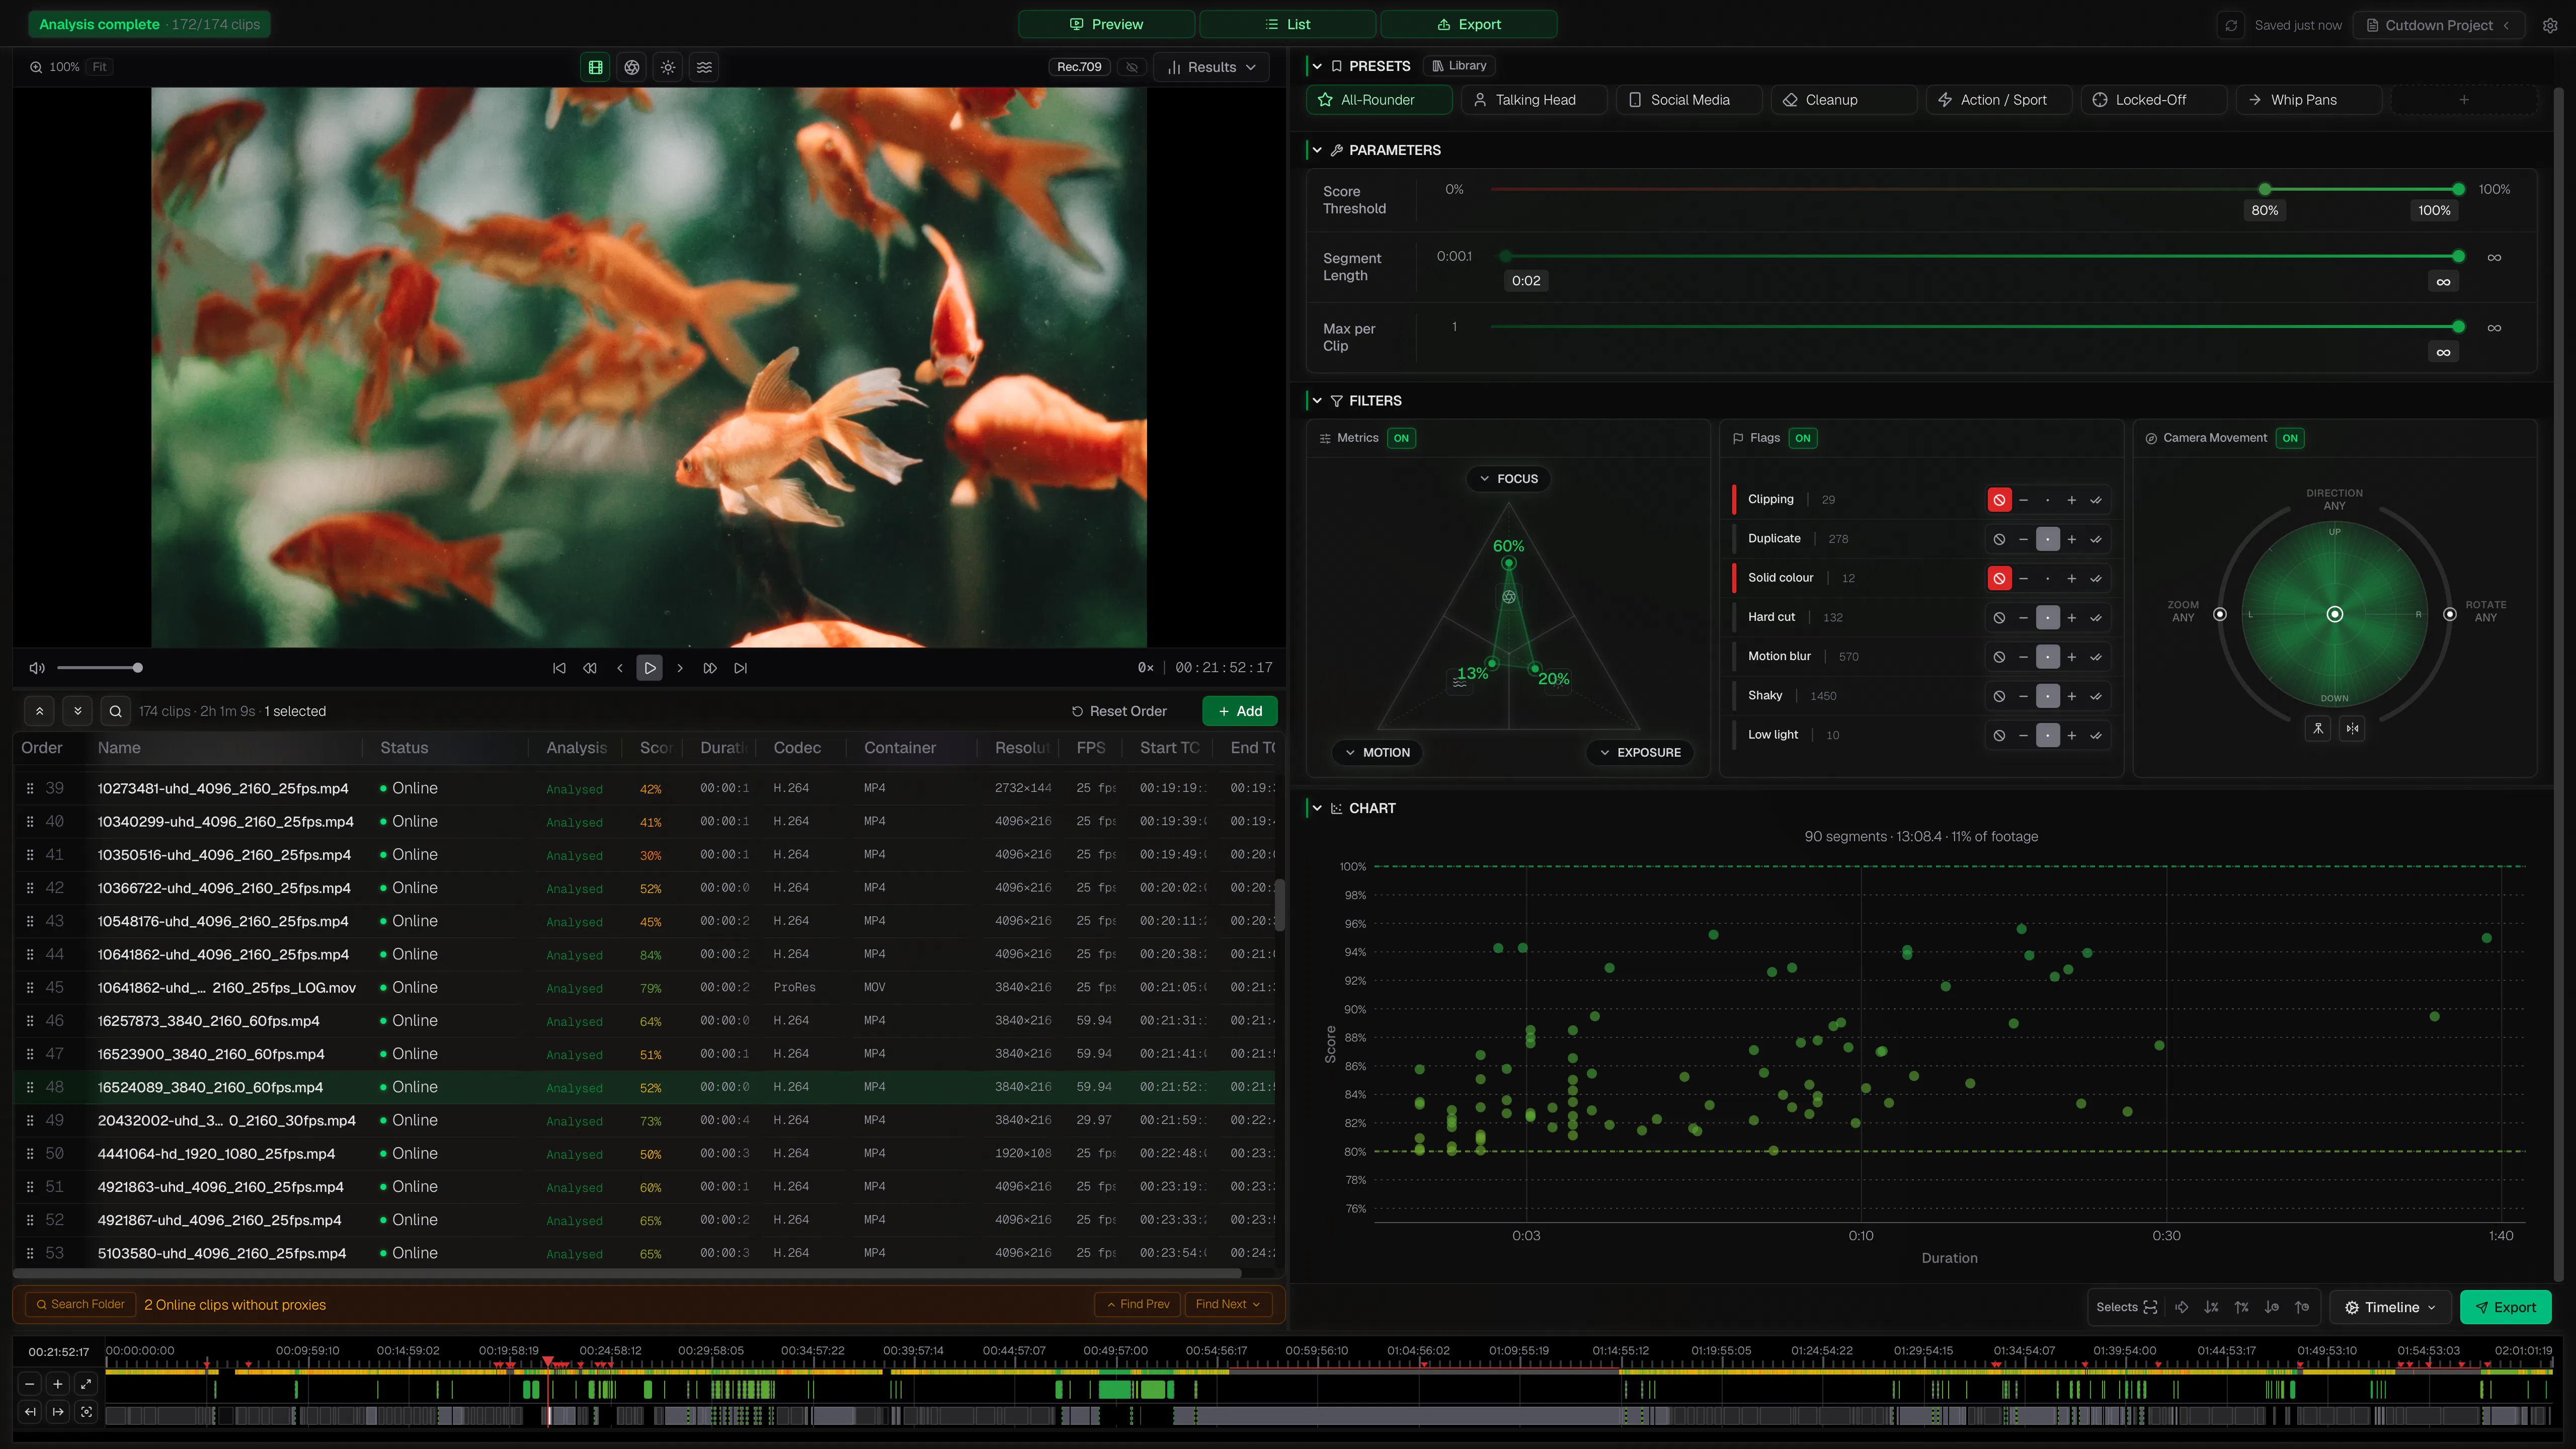The height and width of the screenshot is (1449, 2576).
Task: Toggle Metrics filter ON switch
Action: [1401, 438]
